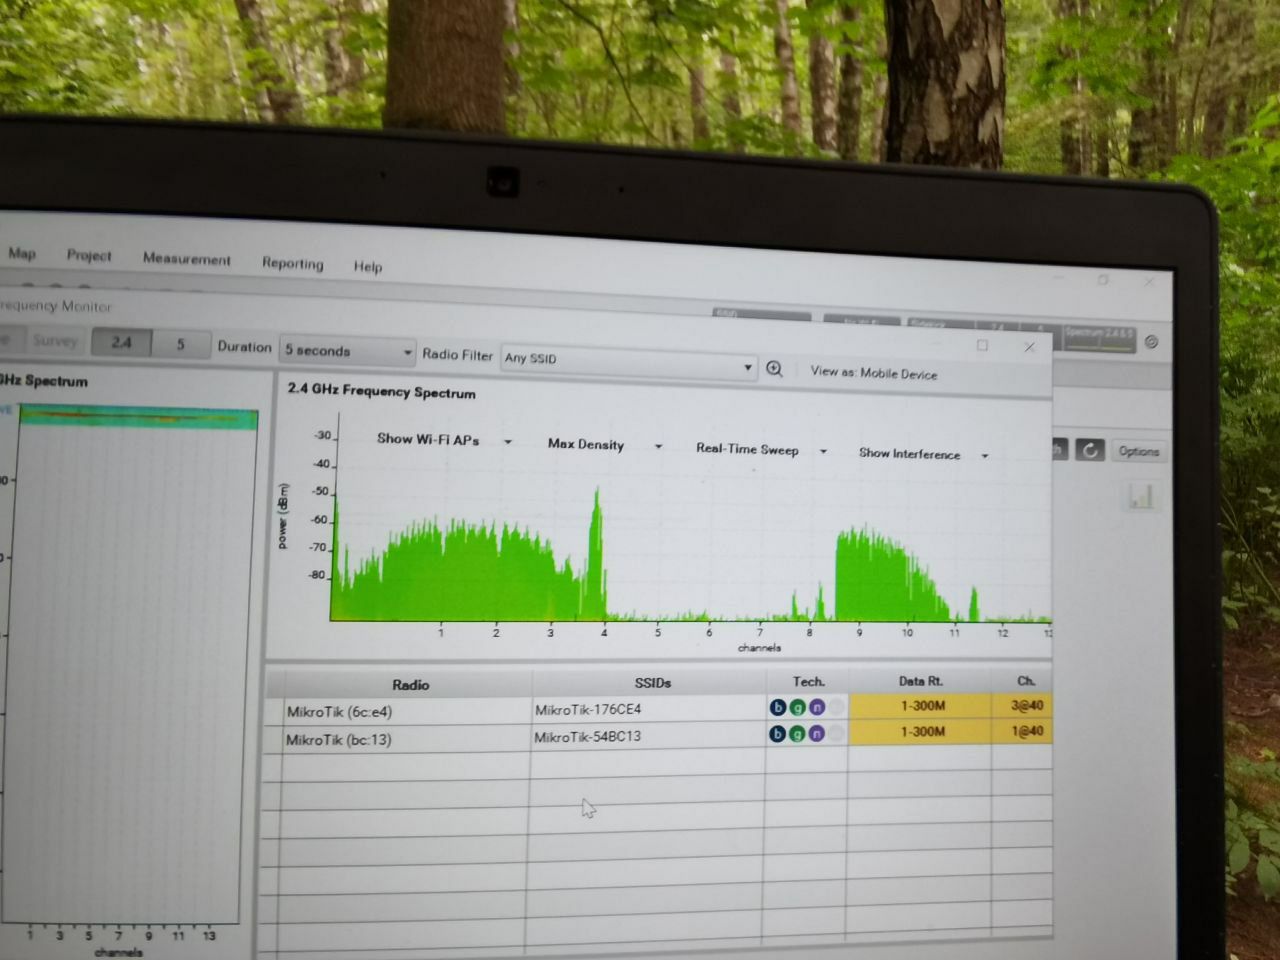This screenshot has width=1280, height=960.
Task: Expand the Show Wi-Fi APs dropdown
Action: (x=444, y=440)
